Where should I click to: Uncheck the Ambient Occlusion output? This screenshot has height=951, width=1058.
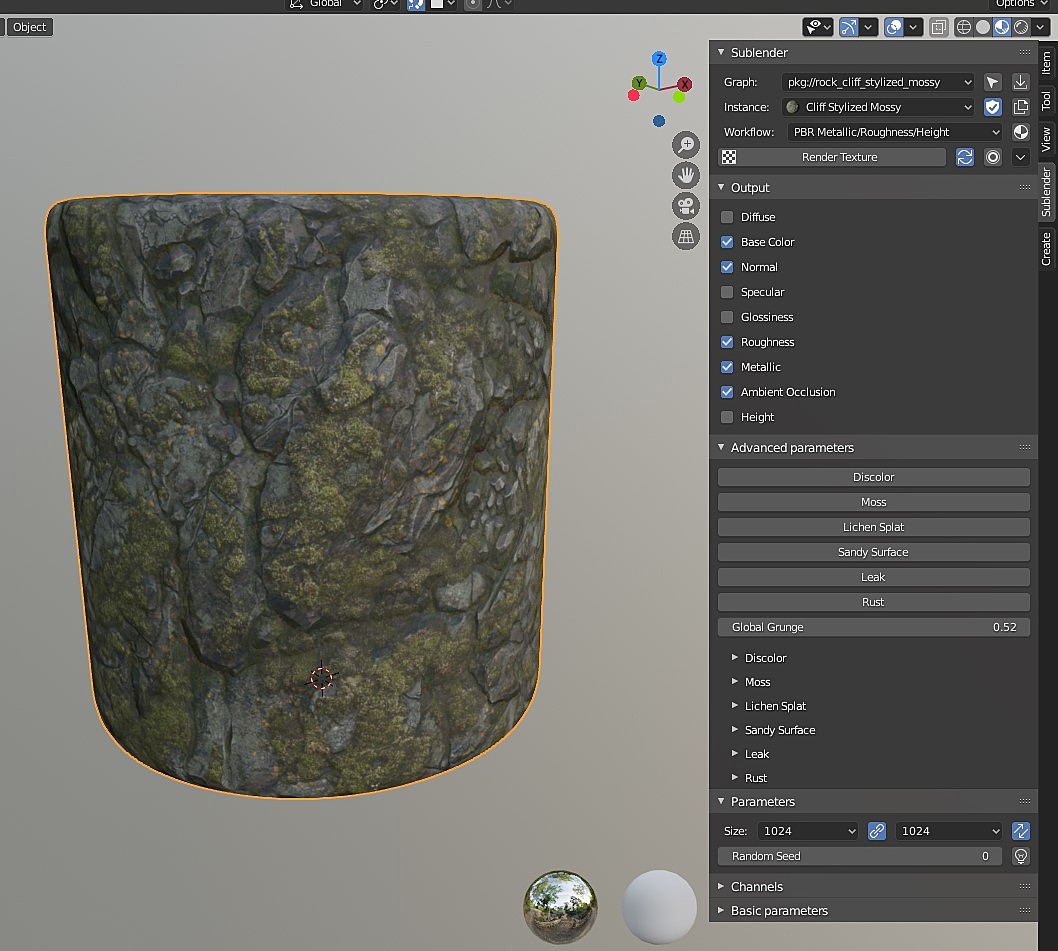pyautogui.click(x=727, y=392)
